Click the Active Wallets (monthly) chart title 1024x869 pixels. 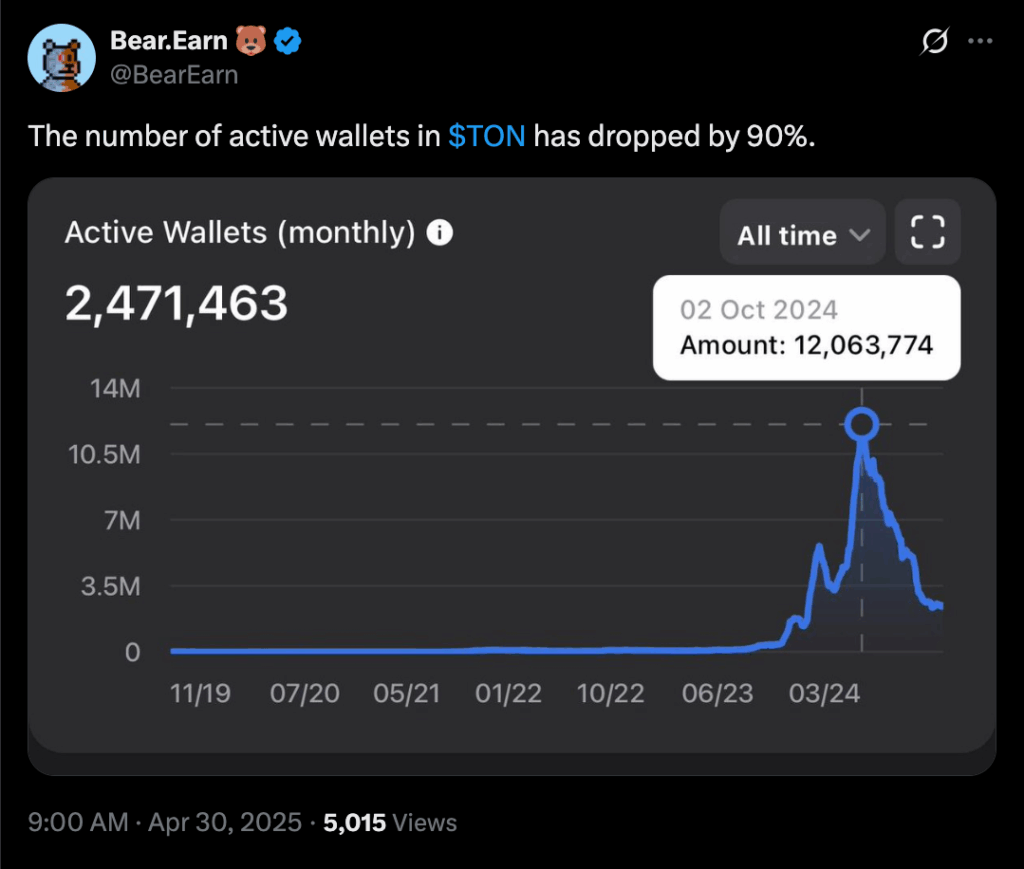click(x=239, y=233)
